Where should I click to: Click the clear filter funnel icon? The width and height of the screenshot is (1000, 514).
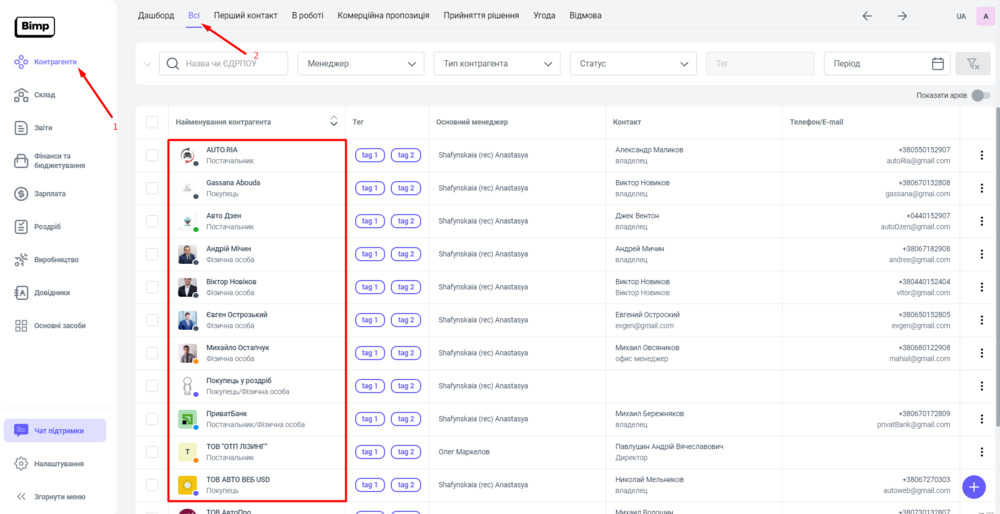(x=972, y=64)
